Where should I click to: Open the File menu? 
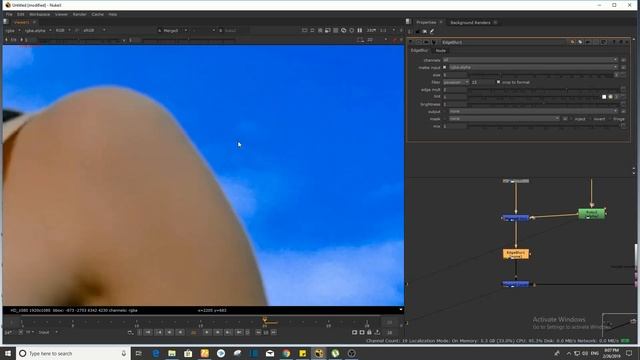coord(9,14)
